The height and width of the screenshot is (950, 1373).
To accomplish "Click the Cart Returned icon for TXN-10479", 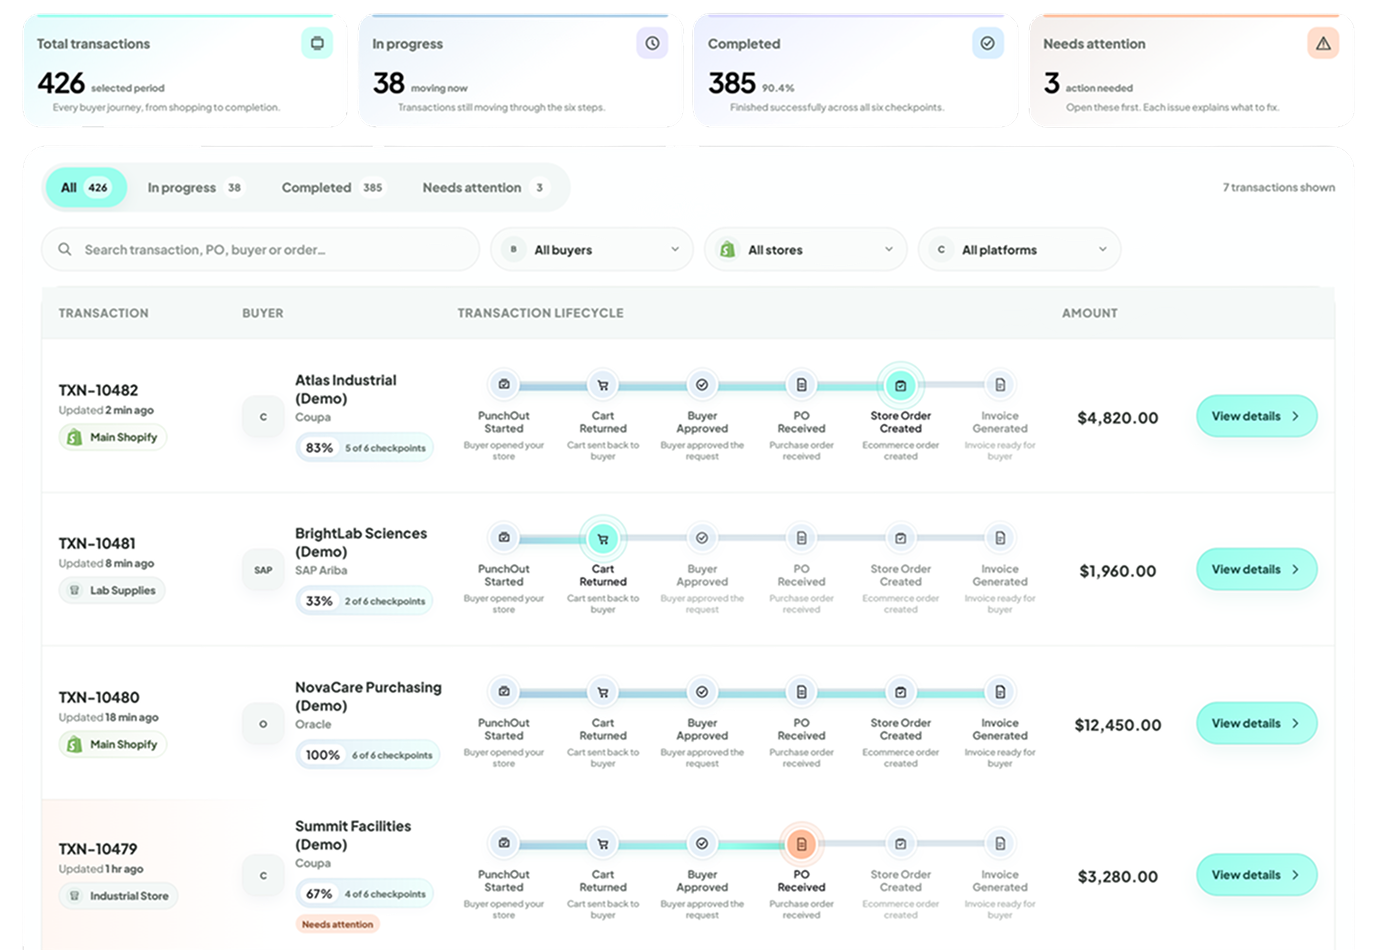I will coord(603,844).
